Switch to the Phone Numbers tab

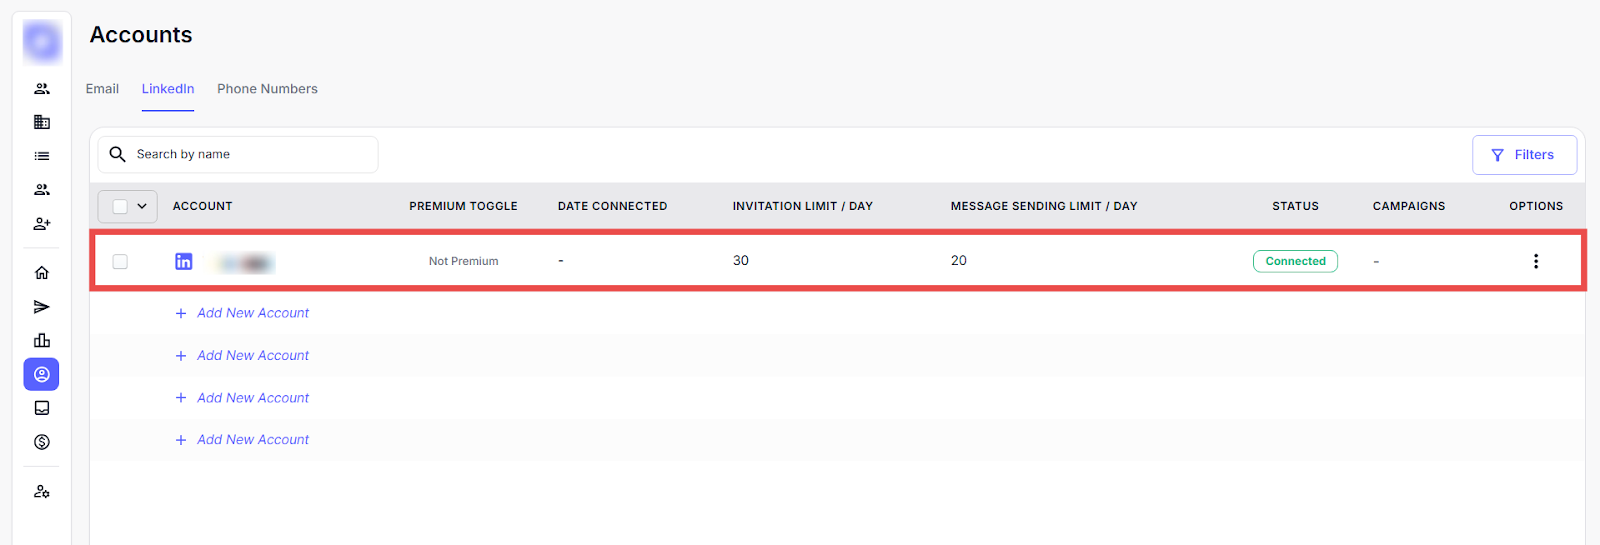point(267,89)
